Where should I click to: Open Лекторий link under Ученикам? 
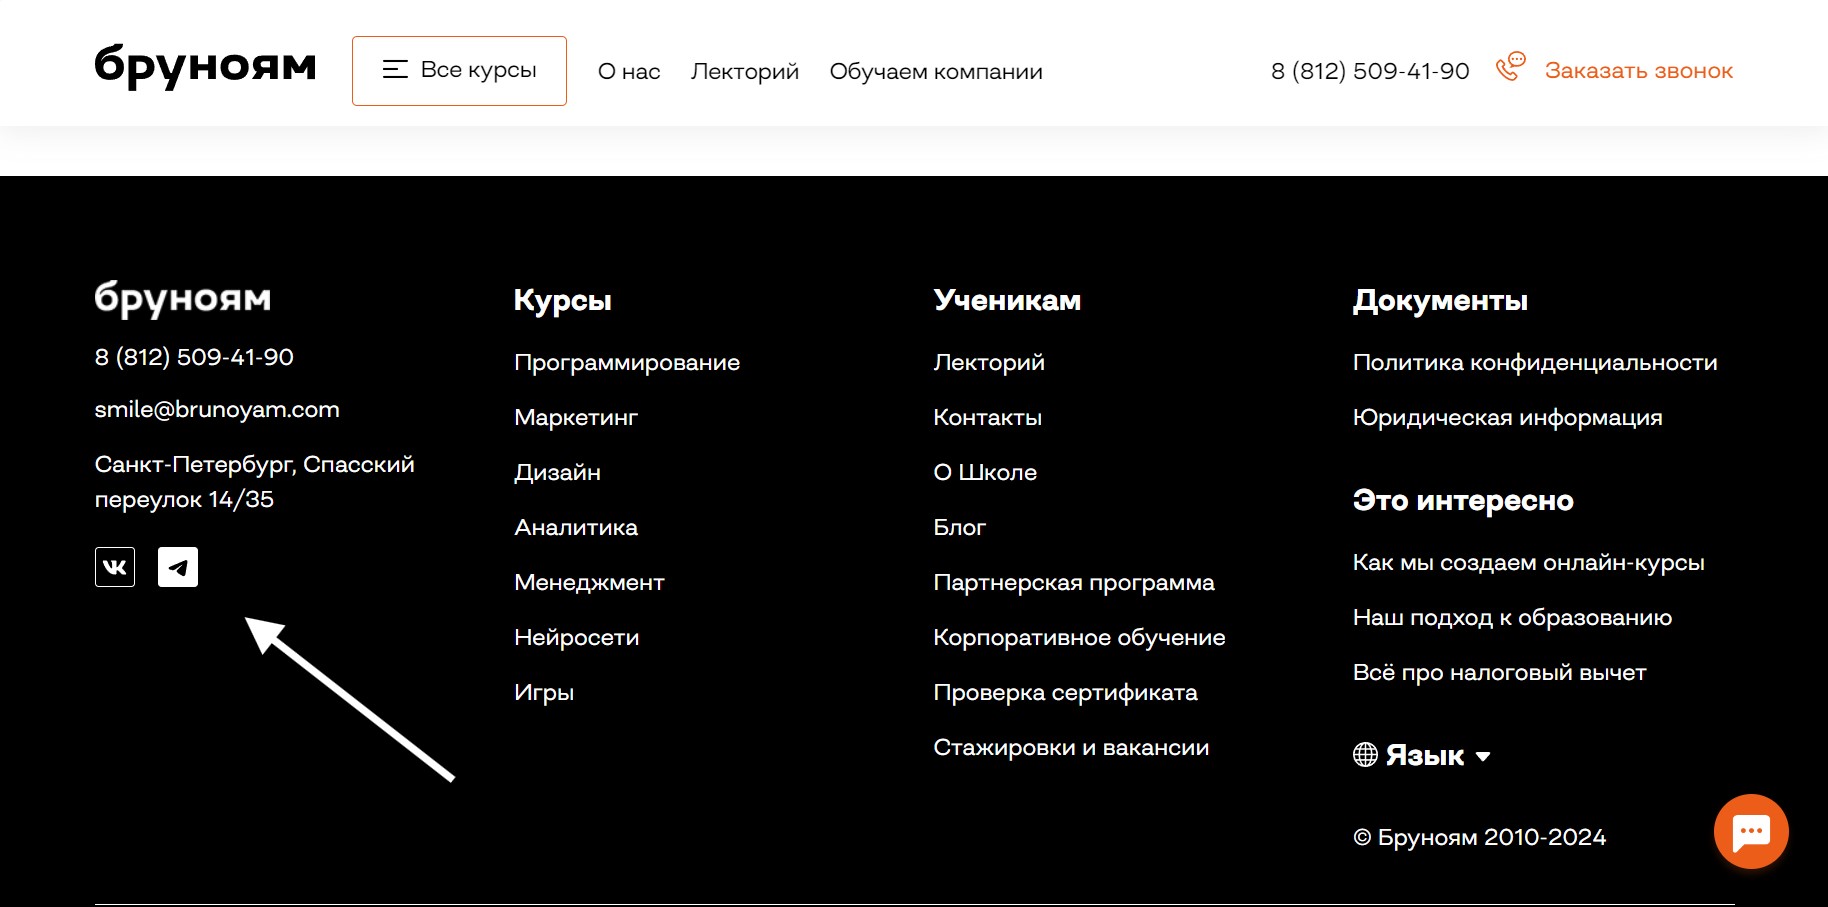(989, 362)
